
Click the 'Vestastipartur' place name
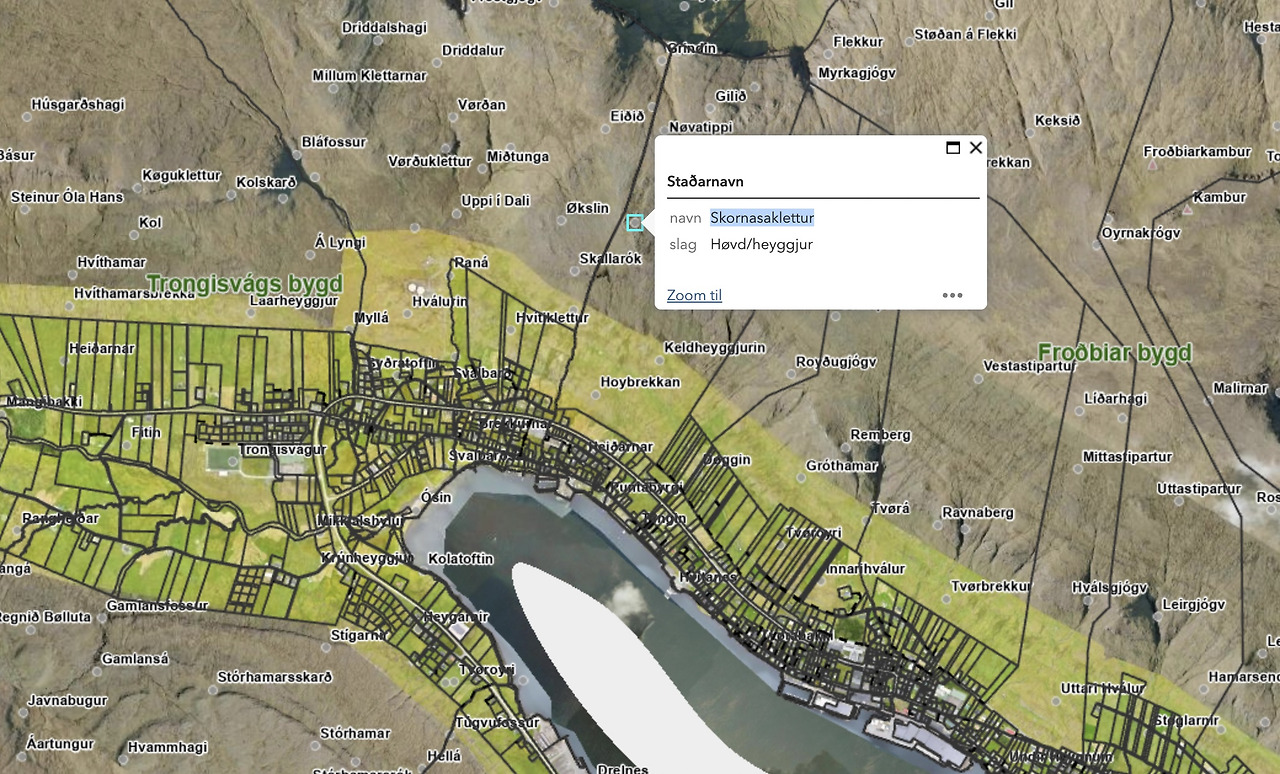1029,366
